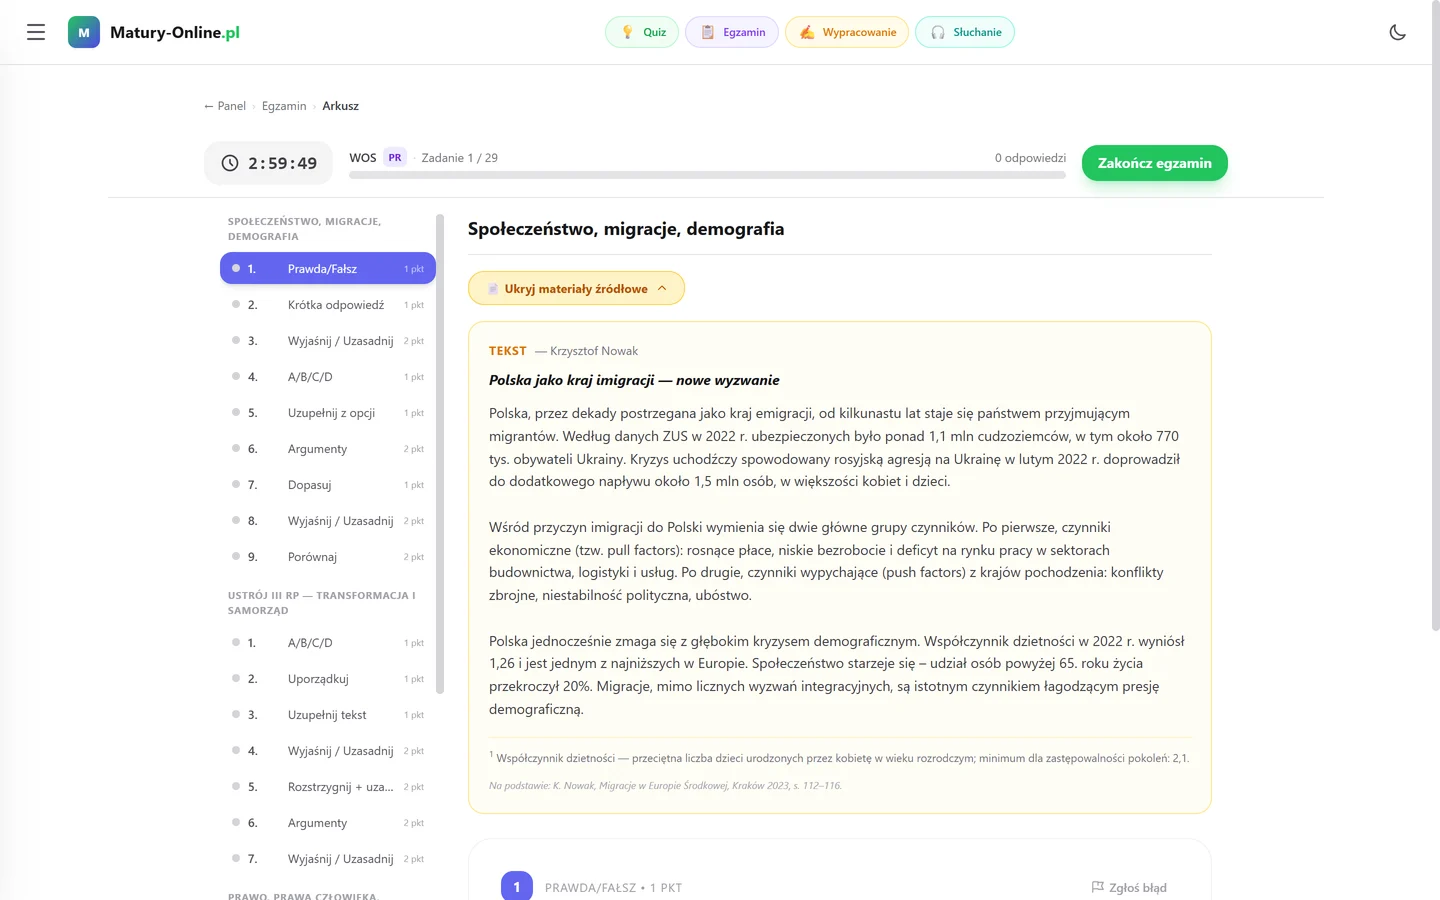Click the green M logo icon

click(x=84, y=32)
